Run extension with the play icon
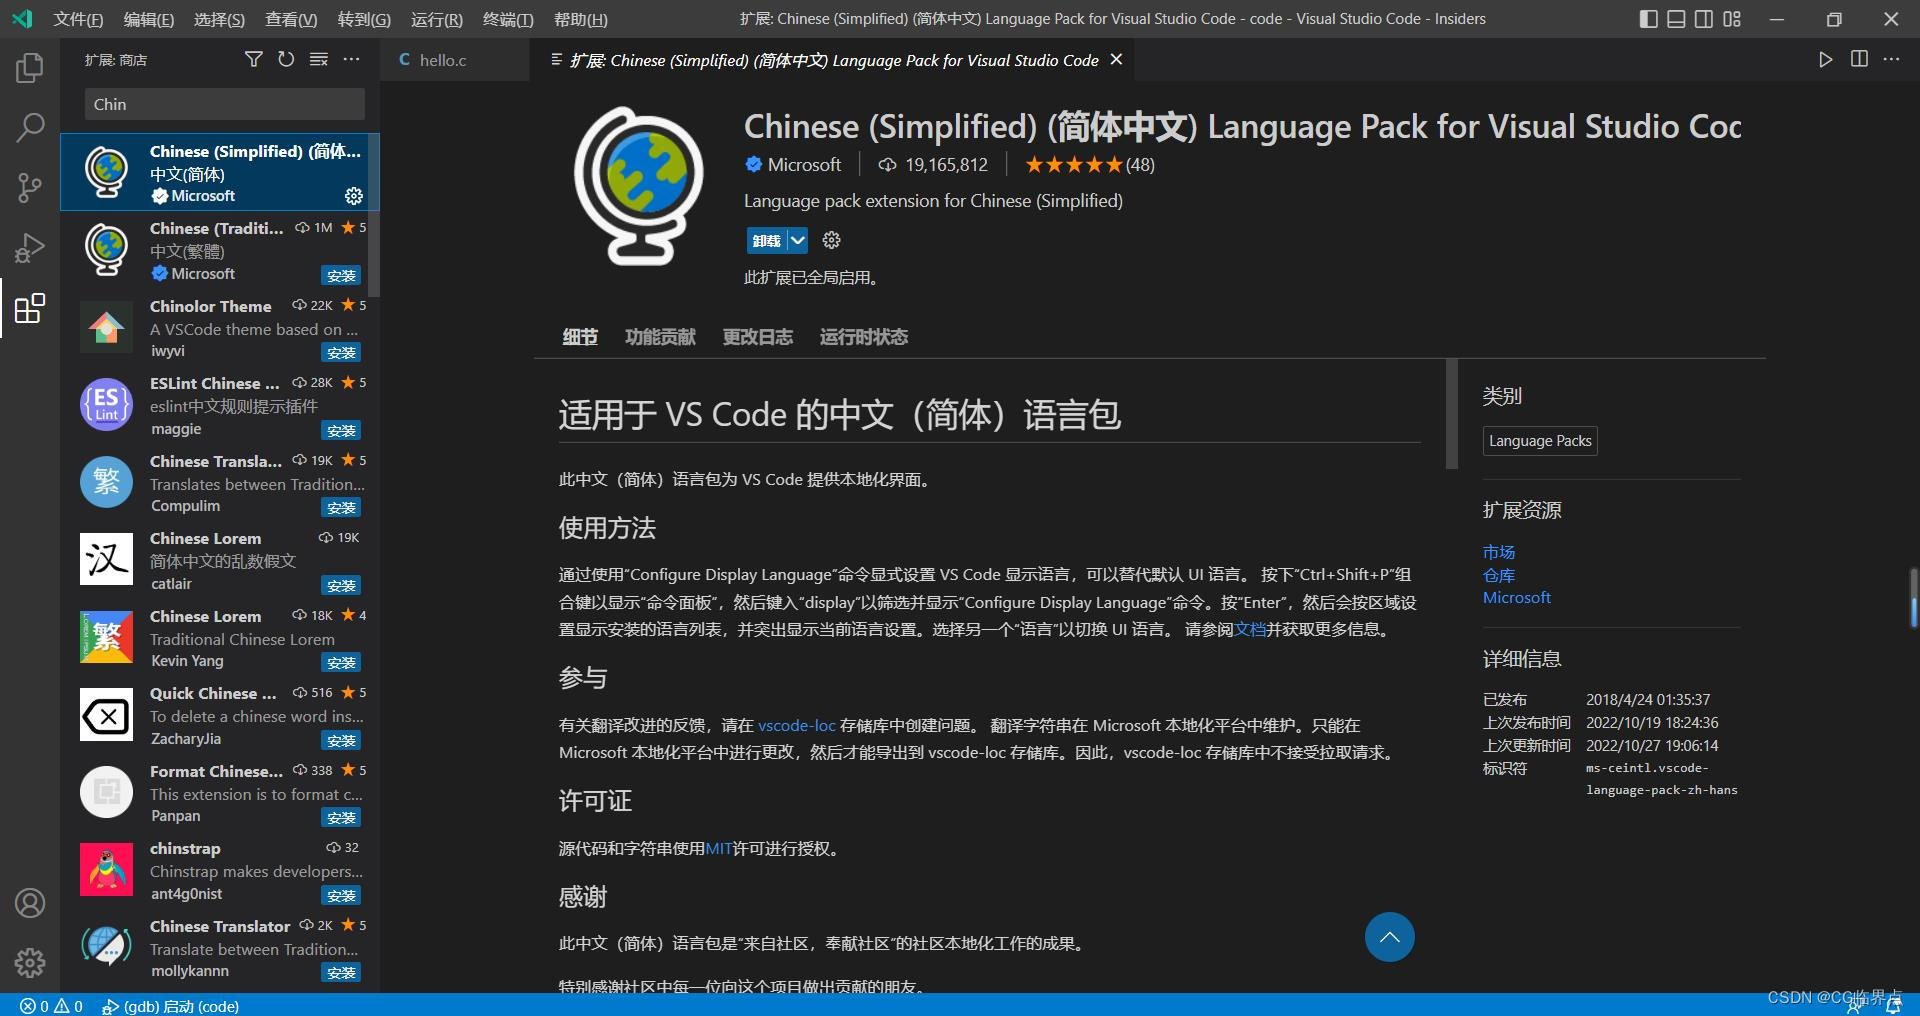 pos(1826,60)
